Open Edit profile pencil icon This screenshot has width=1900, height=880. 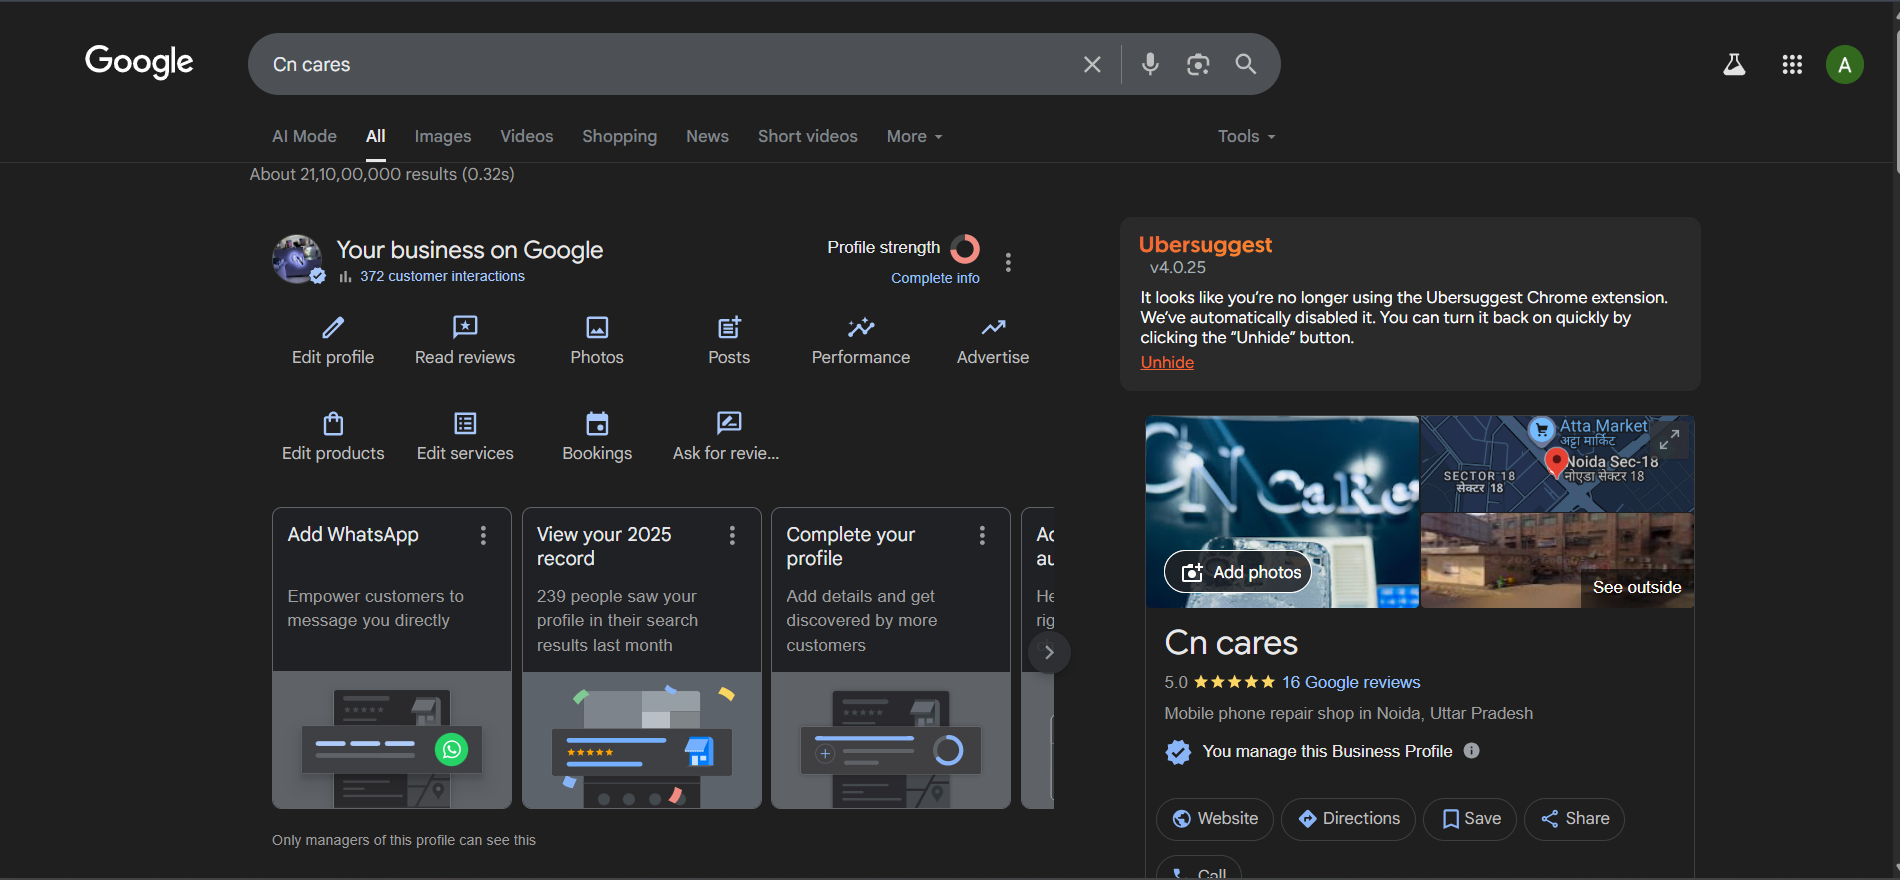(x=333, y=328)
